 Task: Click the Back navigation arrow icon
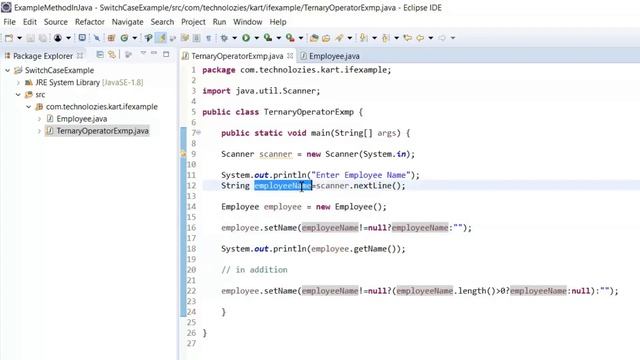420,38
